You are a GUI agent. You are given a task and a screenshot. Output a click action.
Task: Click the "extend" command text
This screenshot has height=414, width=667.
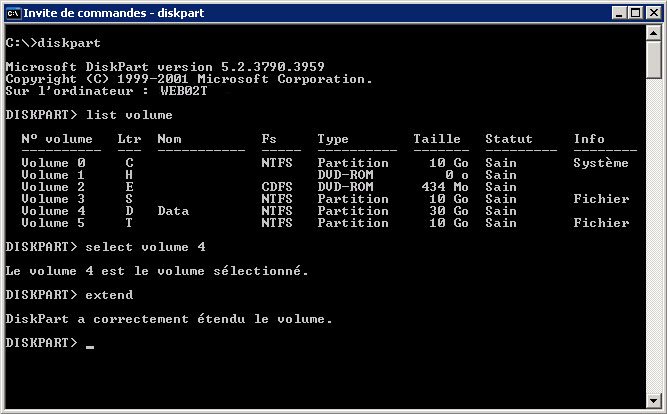pos(109,295)
